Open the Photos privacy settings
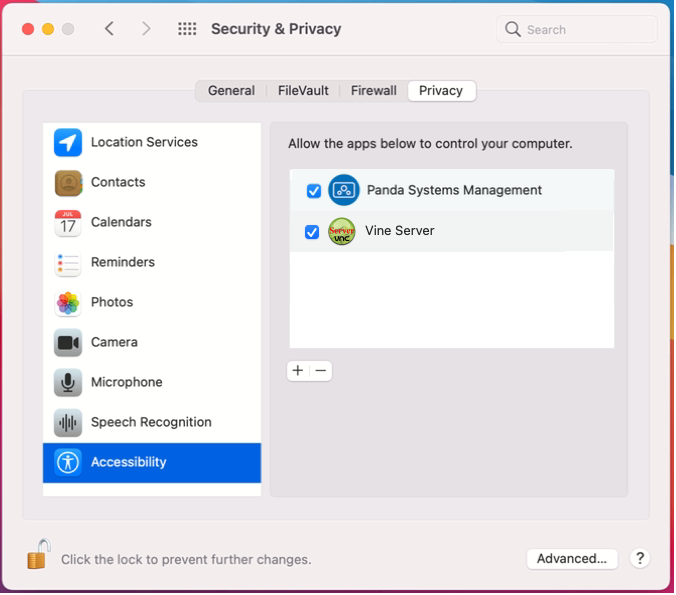 (x=152, y=303)
